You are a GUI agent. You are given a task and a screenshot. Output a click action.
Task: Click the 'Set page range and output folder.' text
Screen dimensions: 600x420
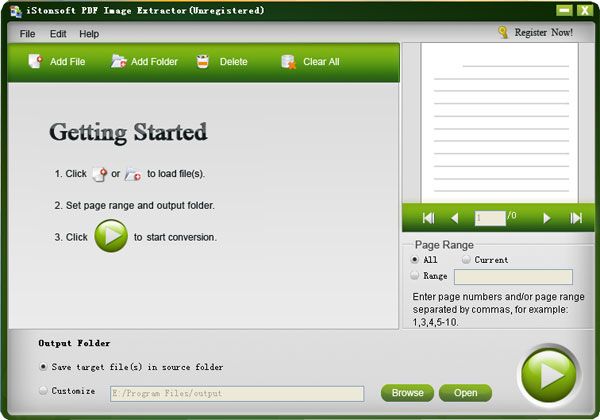[134, 205]
